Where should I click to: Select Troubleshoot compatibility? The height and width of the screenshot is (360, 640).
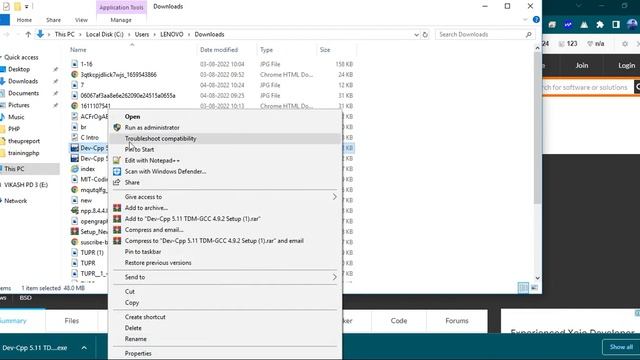tap(160, 139)
